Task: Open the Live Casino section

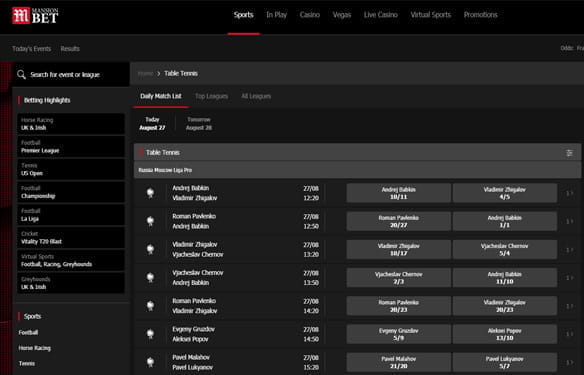Action: coord(381,15)
